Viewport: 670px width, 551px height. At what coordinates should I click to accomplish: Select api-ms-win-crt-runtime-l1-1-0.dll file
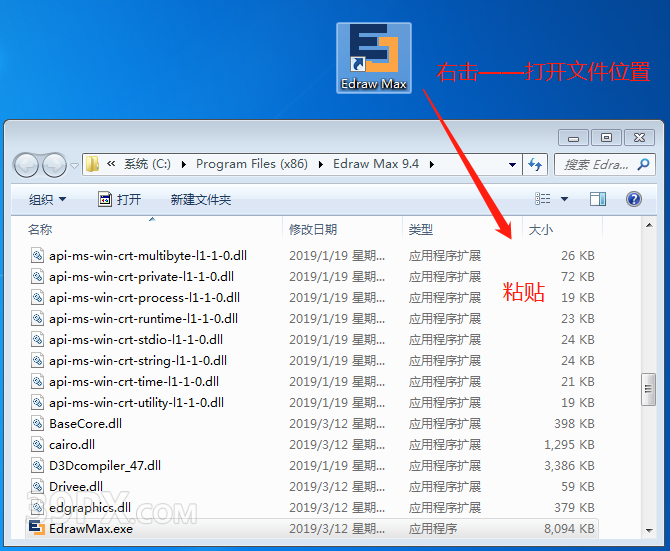coord(143,319)
